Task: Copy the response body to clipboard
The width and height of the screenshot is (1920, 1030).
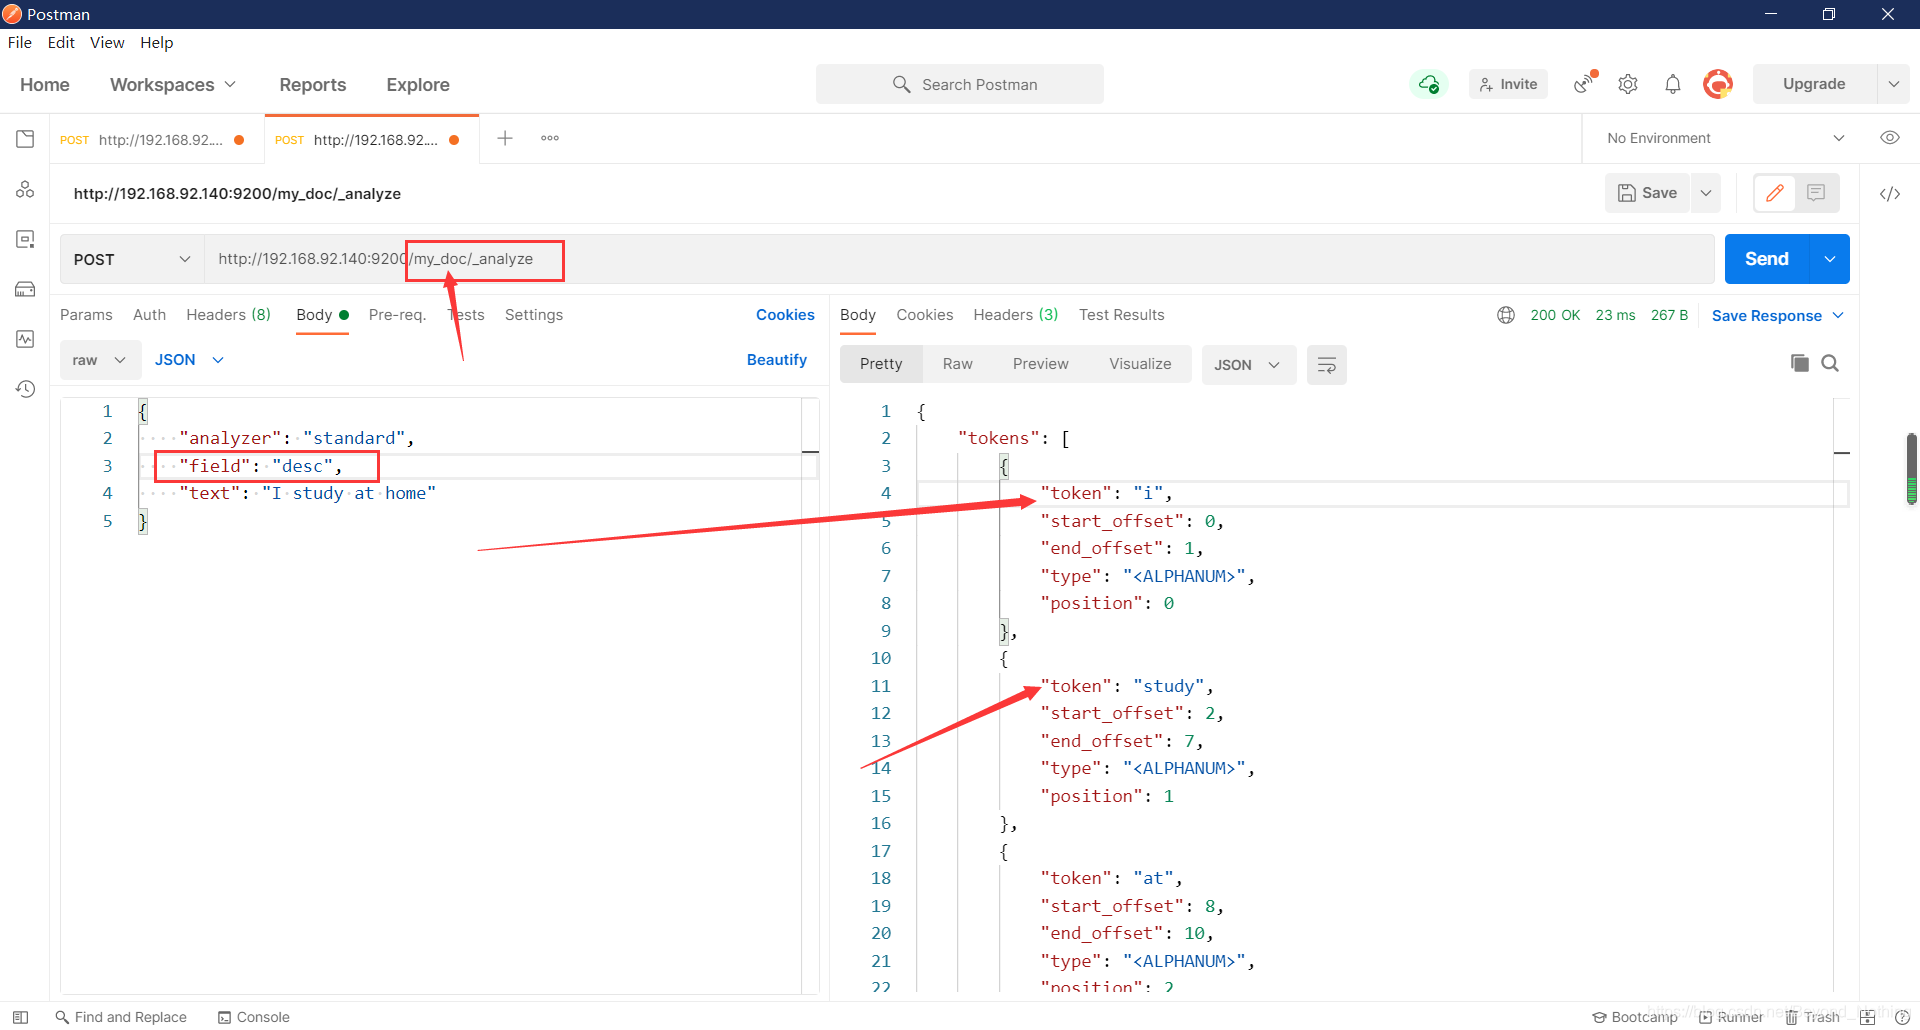Action: pos(1800,363)
